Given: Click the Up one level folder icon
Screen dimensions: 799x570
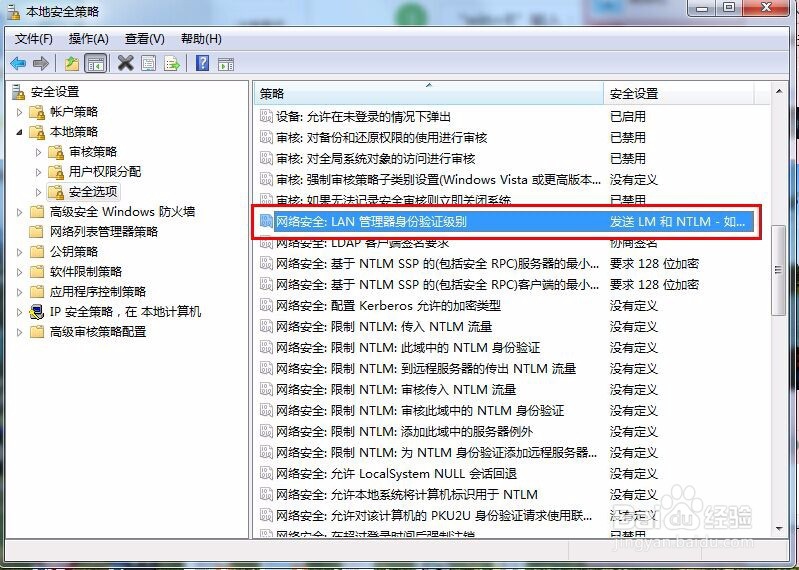Looking at the screenshot, I should [72, 64].
